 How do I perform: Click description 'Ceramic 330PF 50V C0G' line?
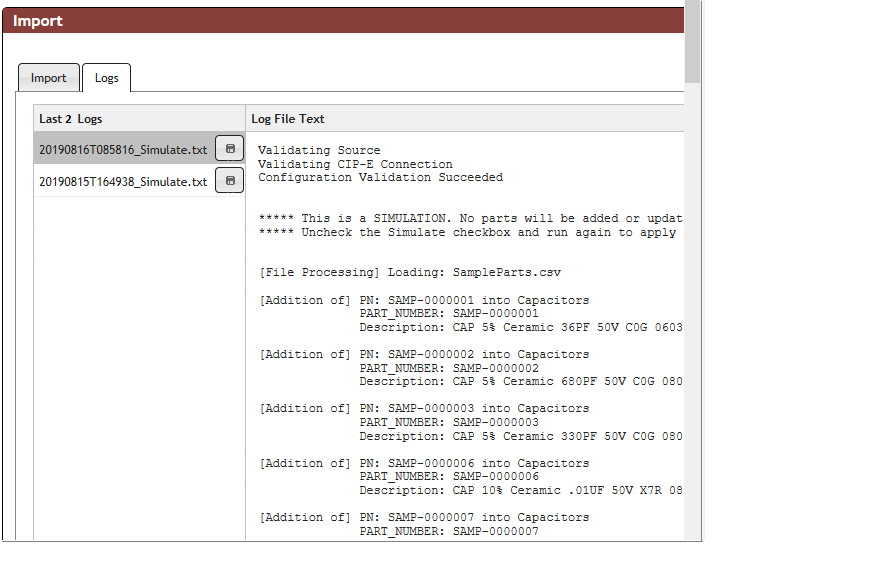tap(521, 436)
